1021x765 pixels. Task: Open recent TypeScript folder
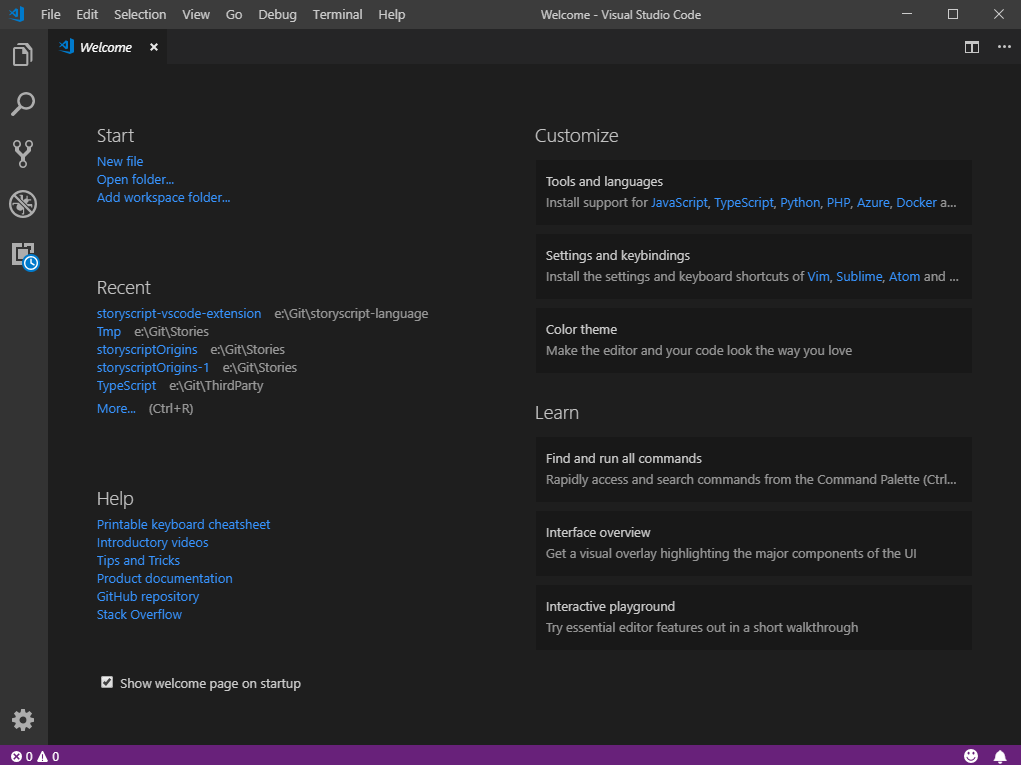tap(126, 385)
